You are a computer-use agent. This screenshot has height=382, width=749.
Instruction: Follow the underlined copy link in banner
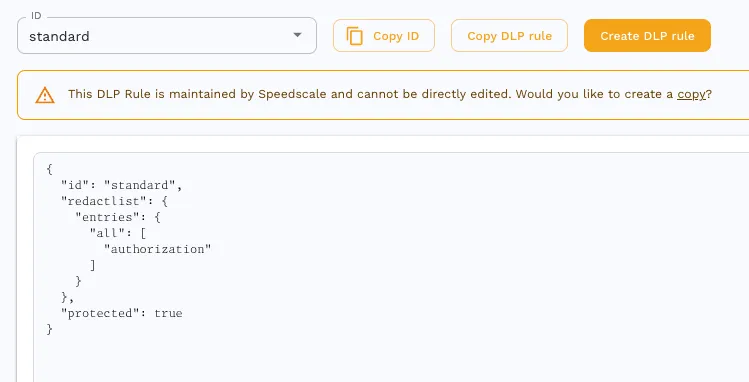(x=691, y=94)
